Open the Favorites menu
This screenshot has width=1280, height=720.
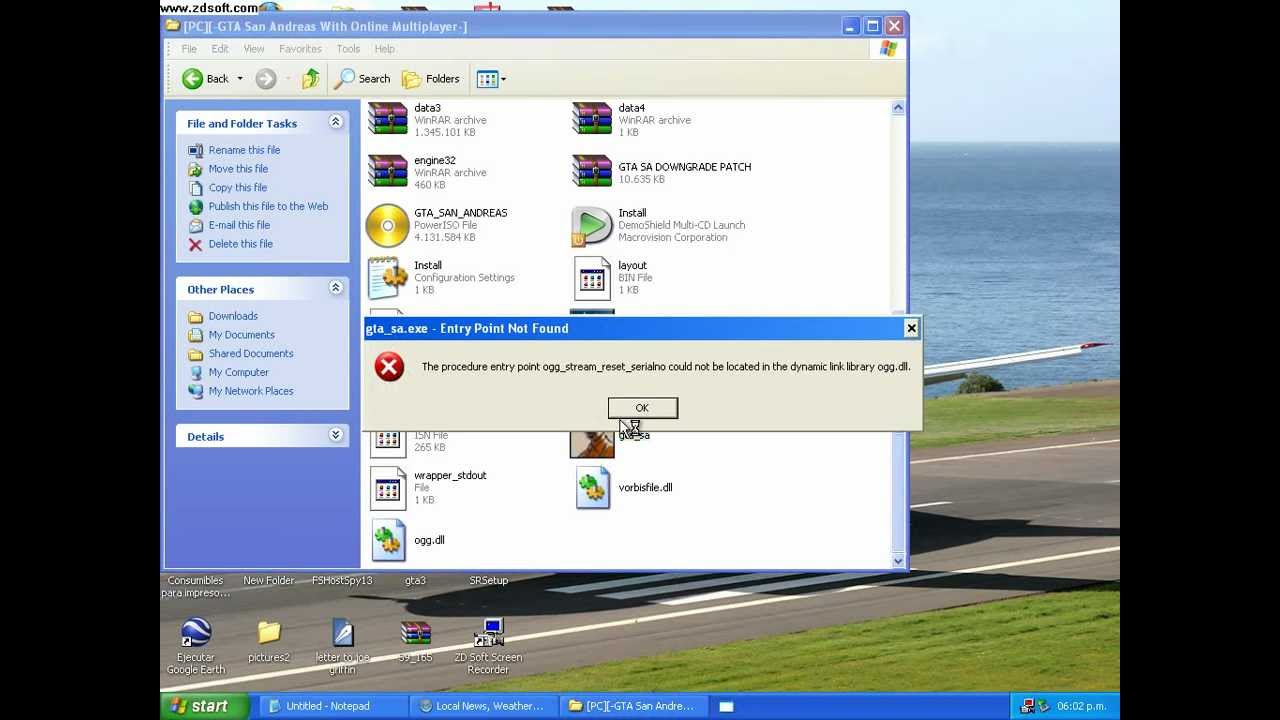300,49
